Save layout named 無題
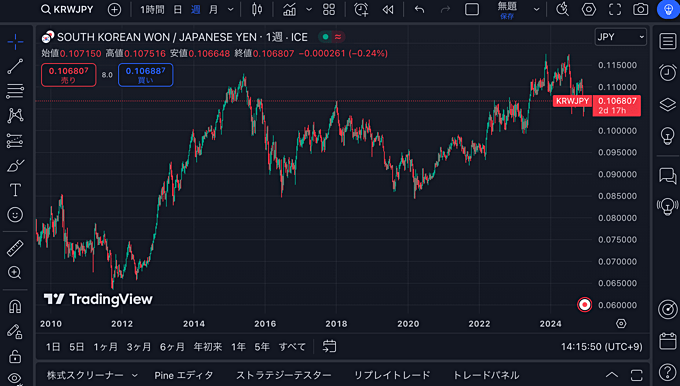The image size is (680, 386). [507, 10]
